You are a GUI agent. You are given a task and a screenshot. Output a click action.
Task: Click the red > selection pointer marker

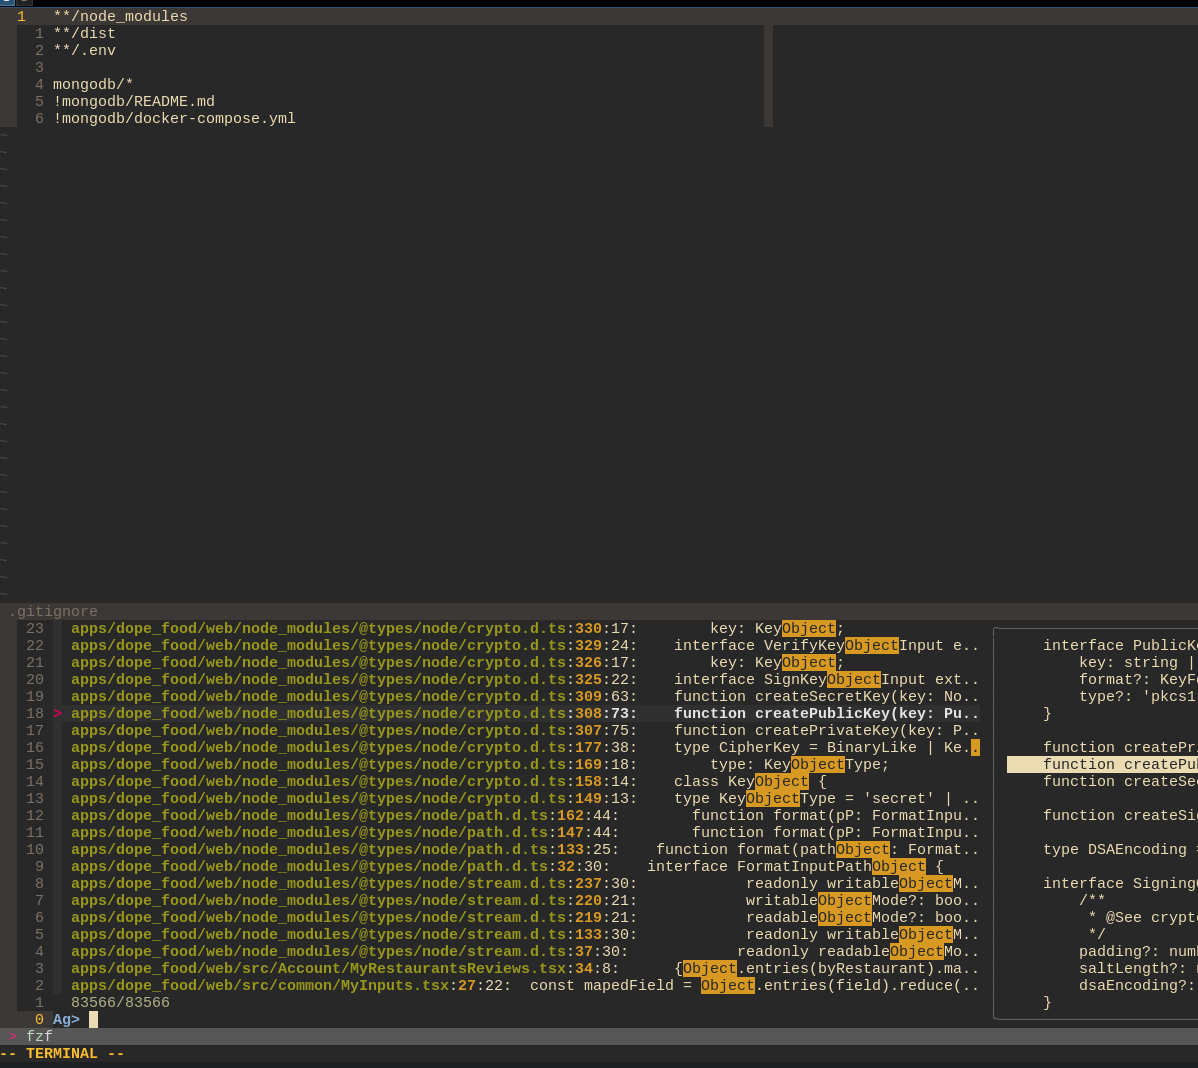click(57, 714)
